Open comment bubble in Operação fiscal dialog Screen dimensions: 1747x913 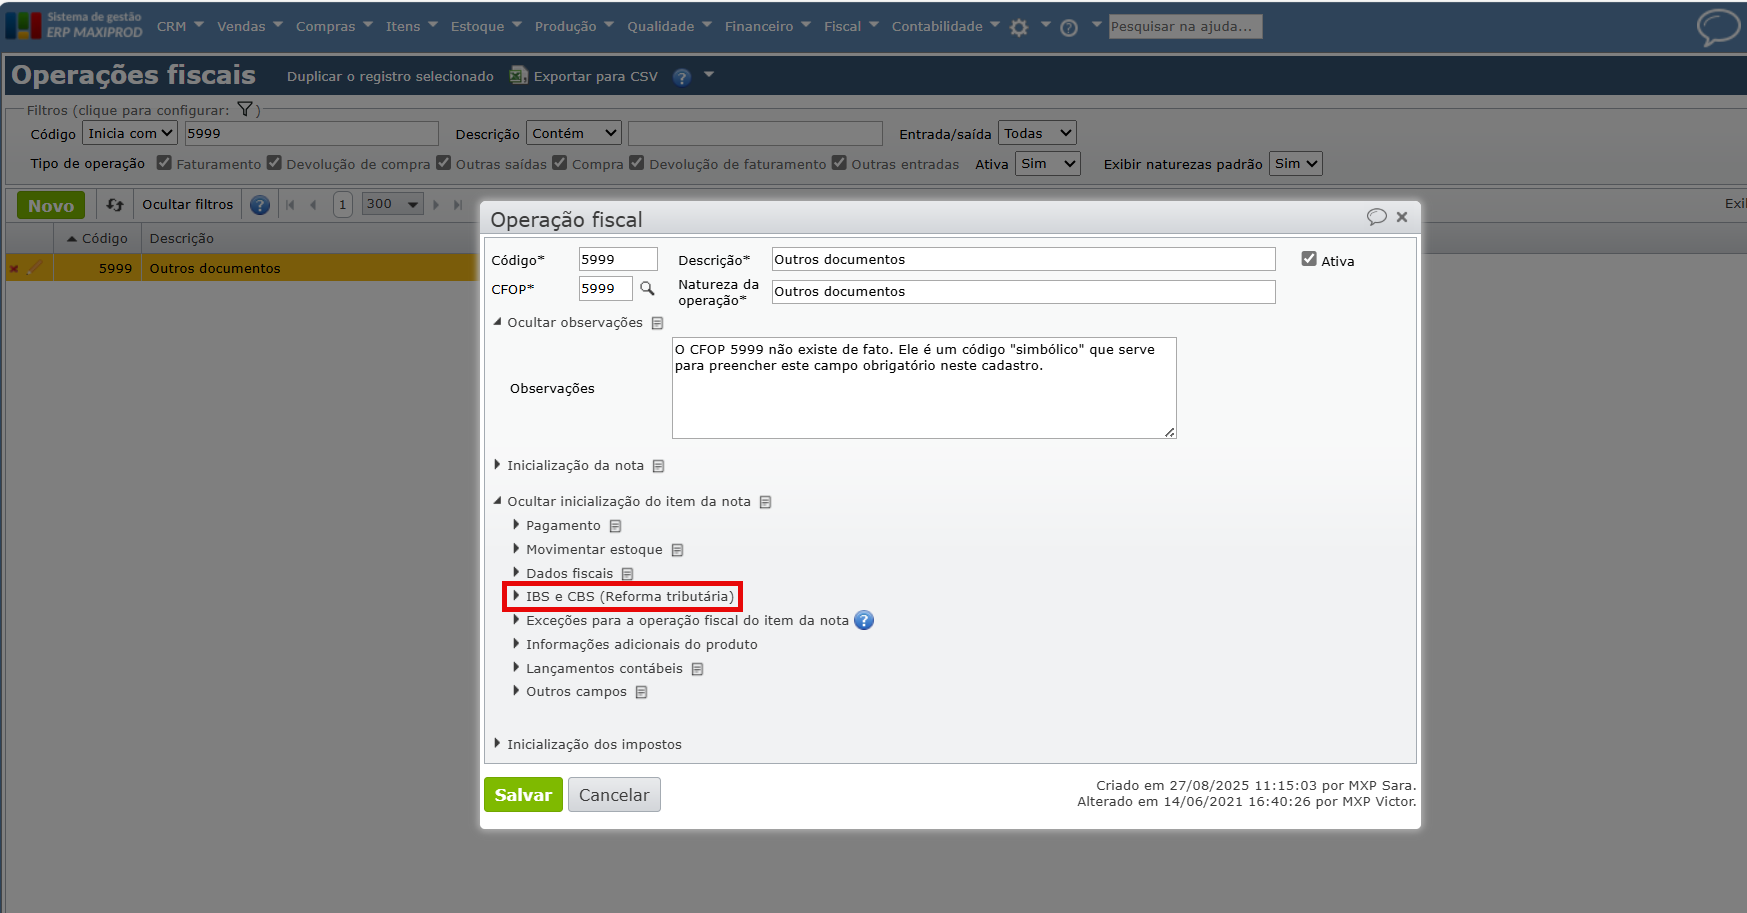coord(1377,217)
